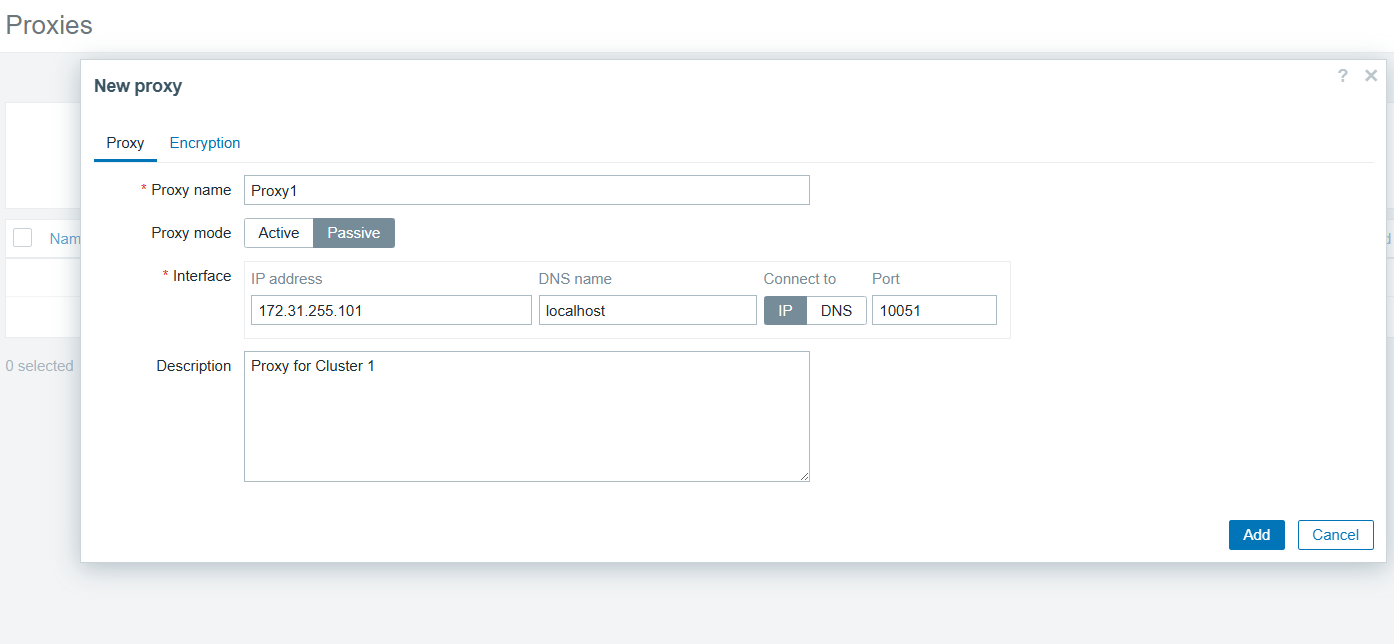Grab the Description textarea resize handle
1394x644 pixels.
click(804, 476)
